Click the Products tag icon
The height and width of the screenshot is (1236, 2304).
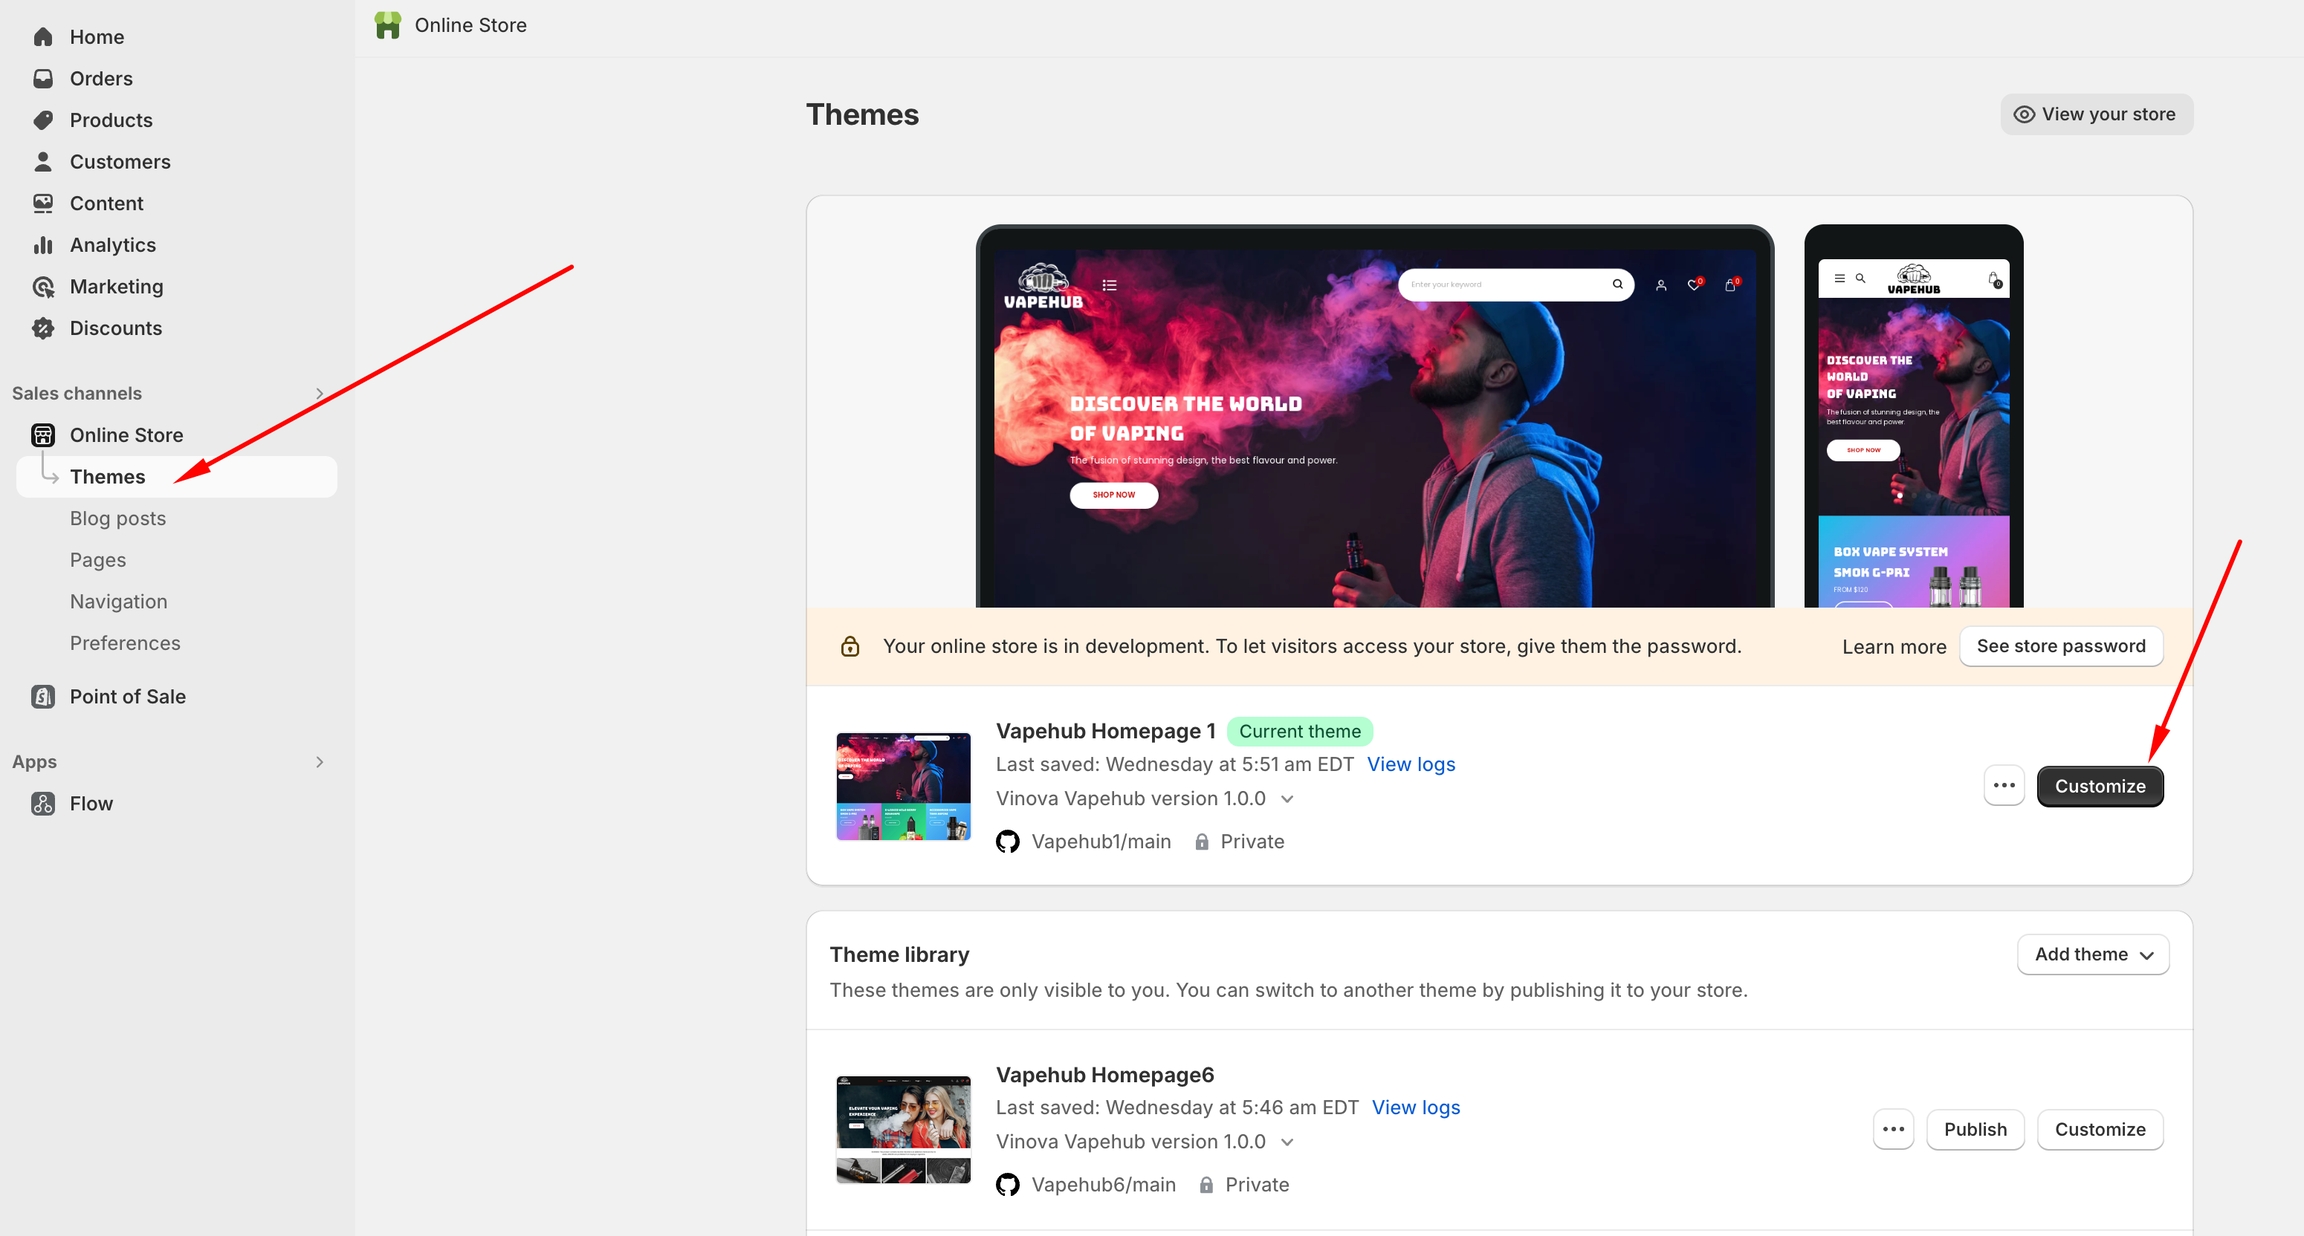[x=43, y=120]
